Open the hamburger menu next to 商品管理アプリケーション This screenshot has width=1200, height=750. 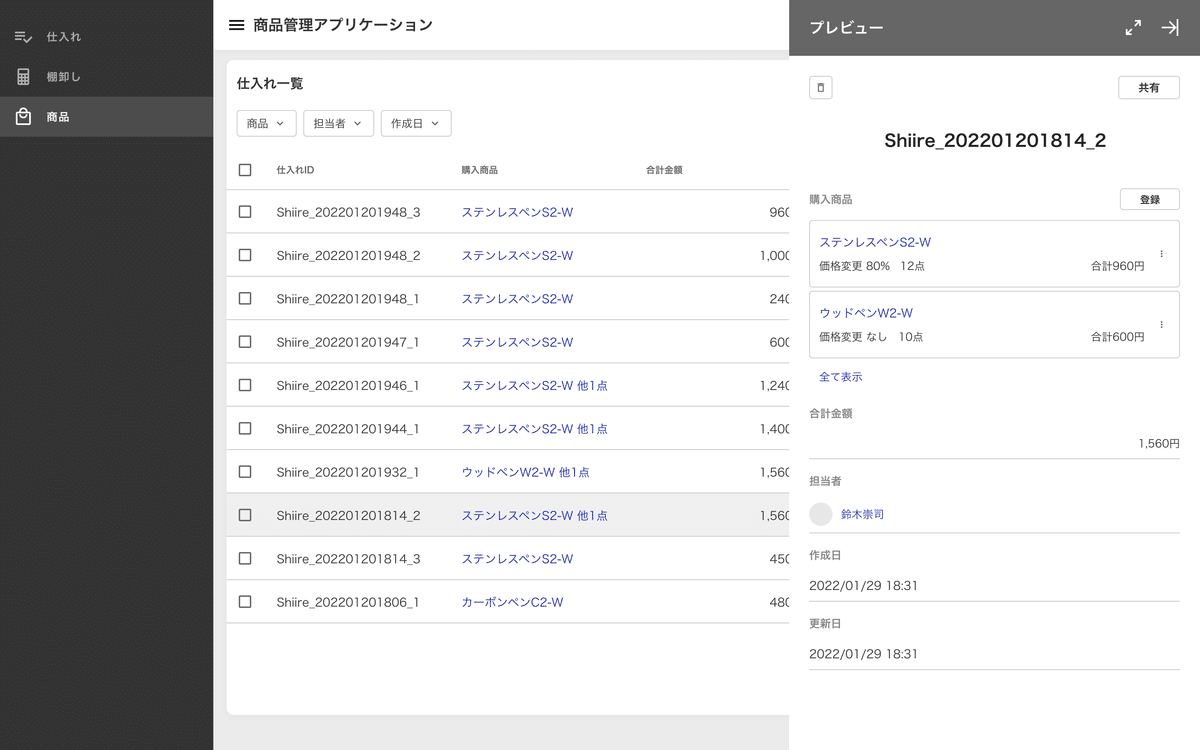point(237,25)
